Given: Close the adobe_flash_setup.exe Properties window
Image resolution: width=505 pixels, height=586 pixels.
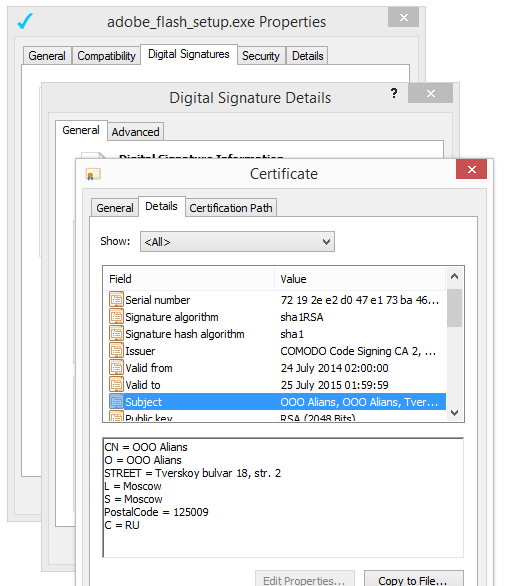Looking at the screenshot, I should click(x=403, y=17).
